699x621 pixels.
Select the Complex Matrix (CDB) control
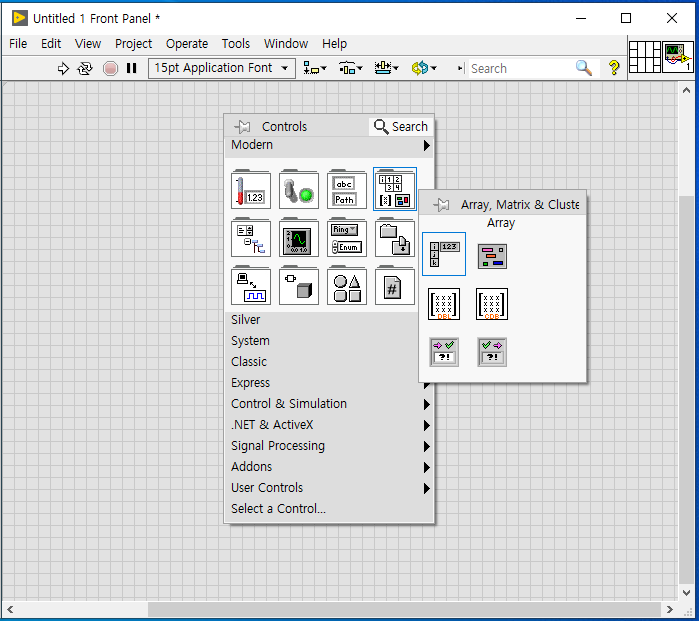492,304
